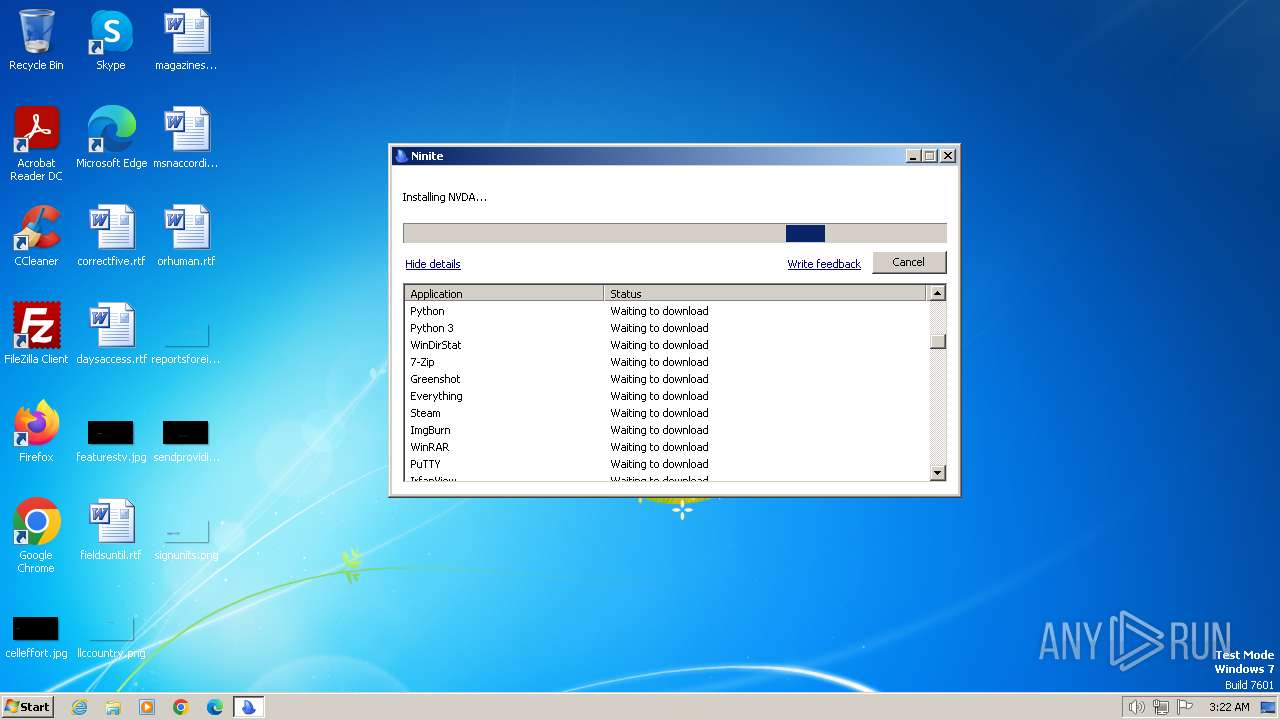Viewport: 1280px width, 720px height.
Task: Launch Edge from the taskbar
Action: 215,707
